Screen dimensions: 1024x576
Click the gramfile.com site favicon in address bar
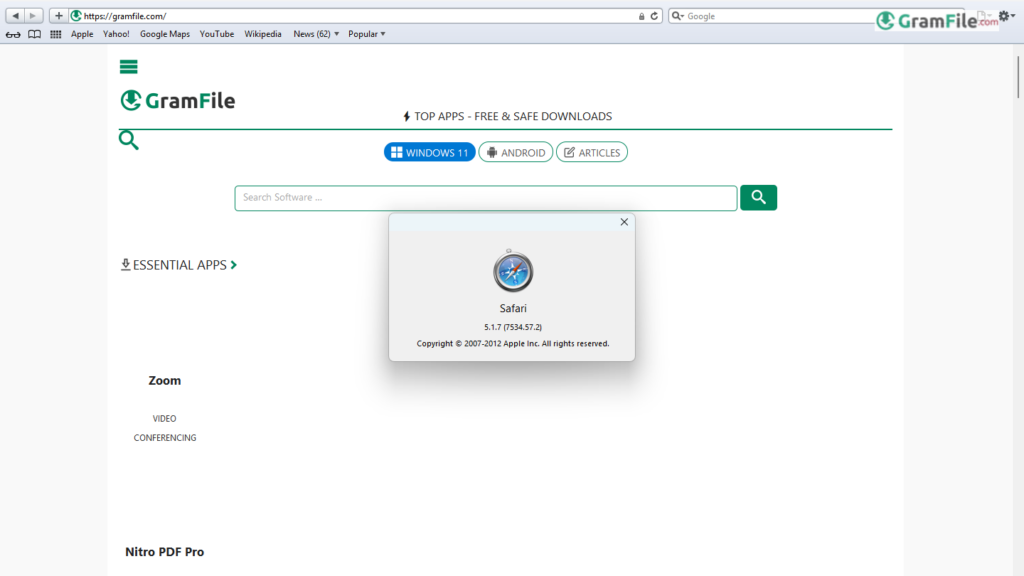click(76, 16)
